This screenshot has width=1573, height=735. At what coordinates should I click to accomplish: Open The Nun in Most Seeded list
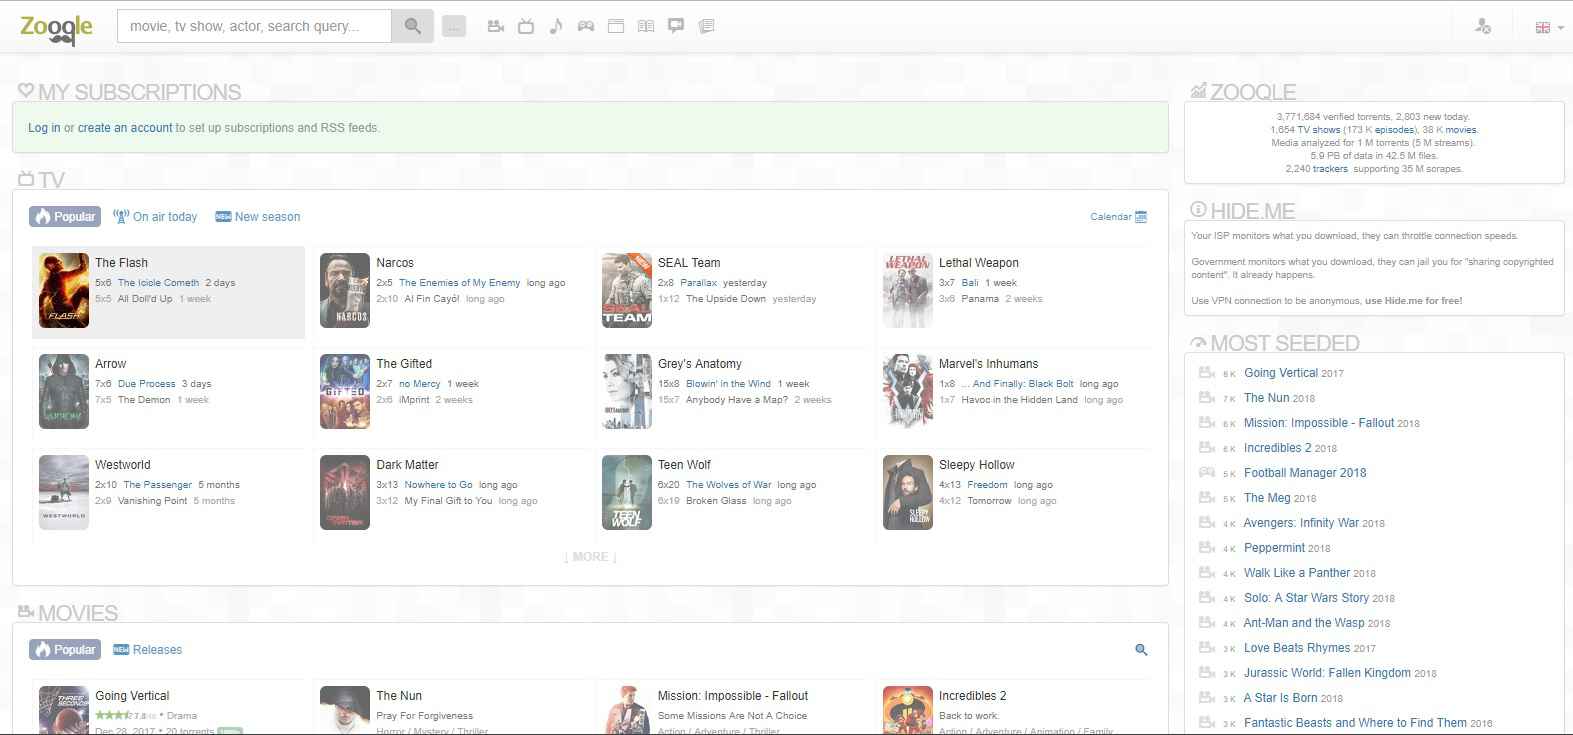click(x=1267, y=398)
